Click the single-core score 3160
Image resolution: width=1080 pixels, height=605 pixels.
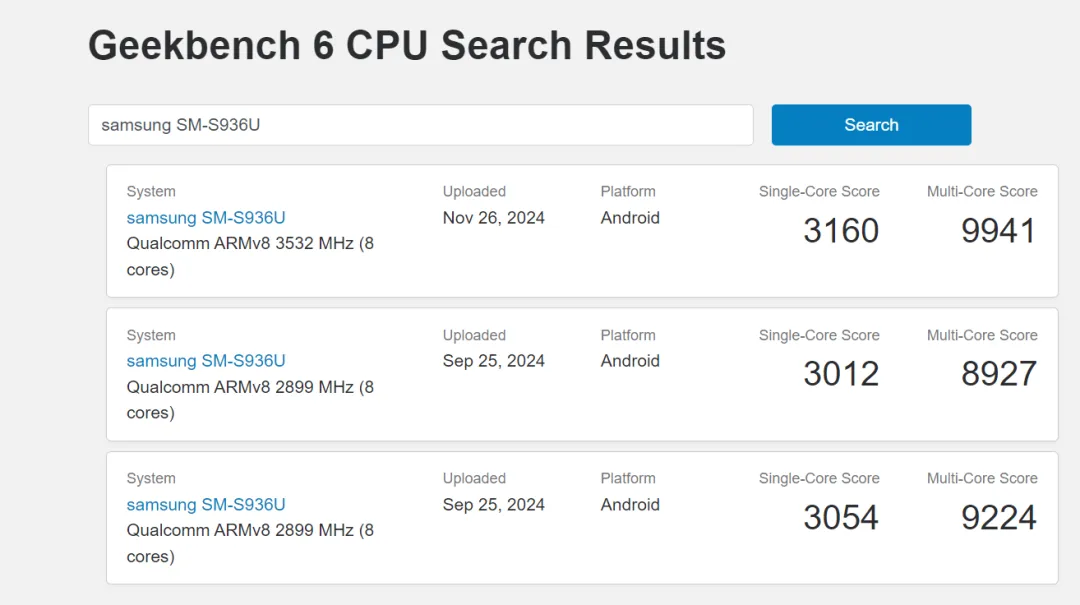[x=841, y=230]
